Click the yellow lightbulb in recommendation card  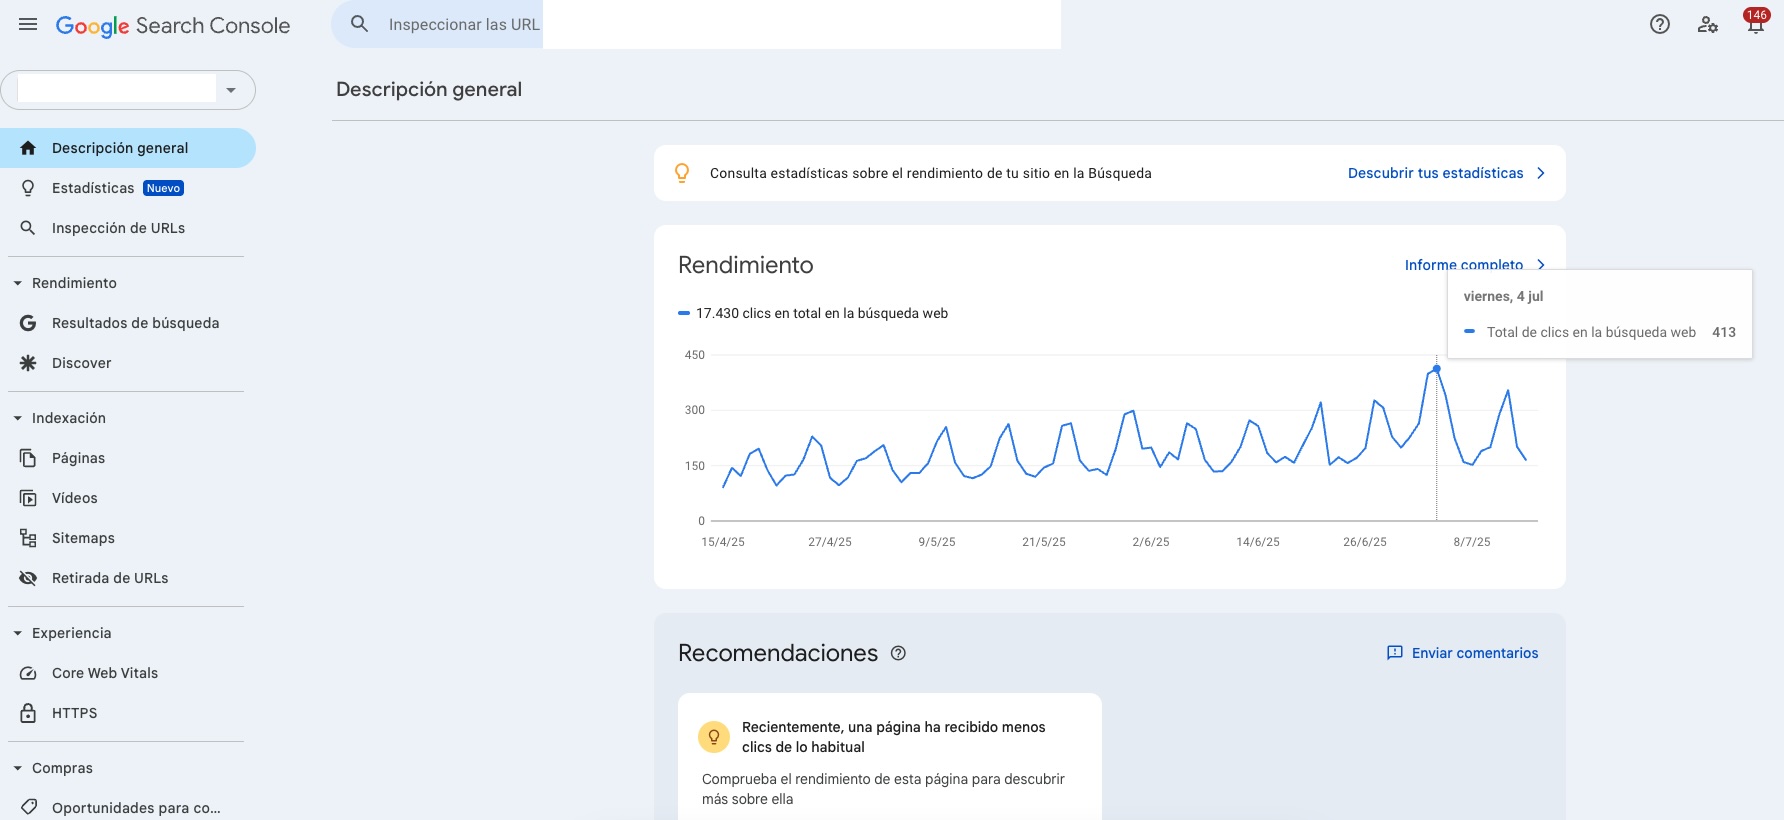coord(714,737)
